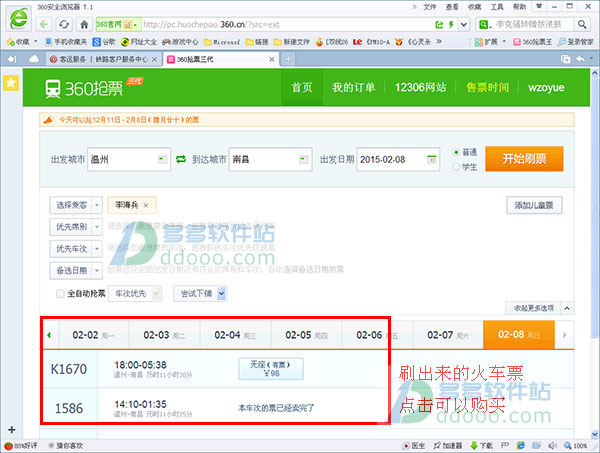Open the 谷歌 bookmark
Image resolution: width=600 pixels, height=453 pixels.
pos(104,42)
